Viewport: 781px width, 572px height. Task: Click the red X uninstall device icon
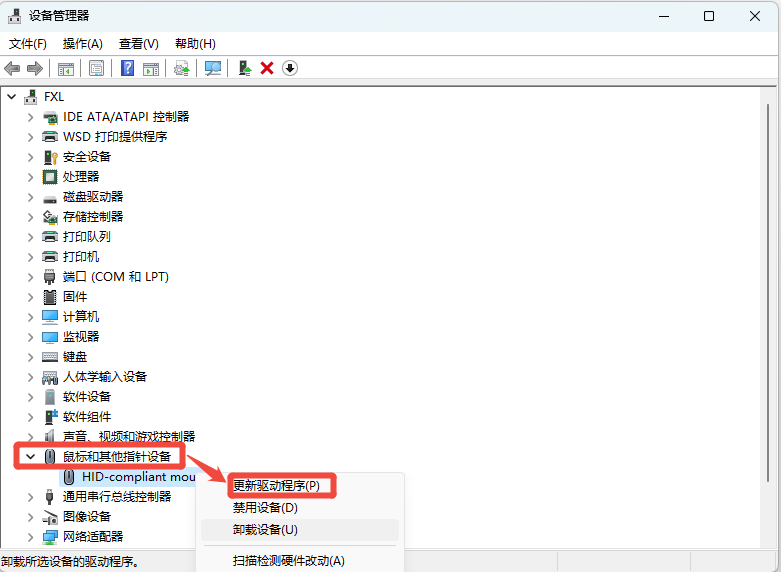[267, 68]
